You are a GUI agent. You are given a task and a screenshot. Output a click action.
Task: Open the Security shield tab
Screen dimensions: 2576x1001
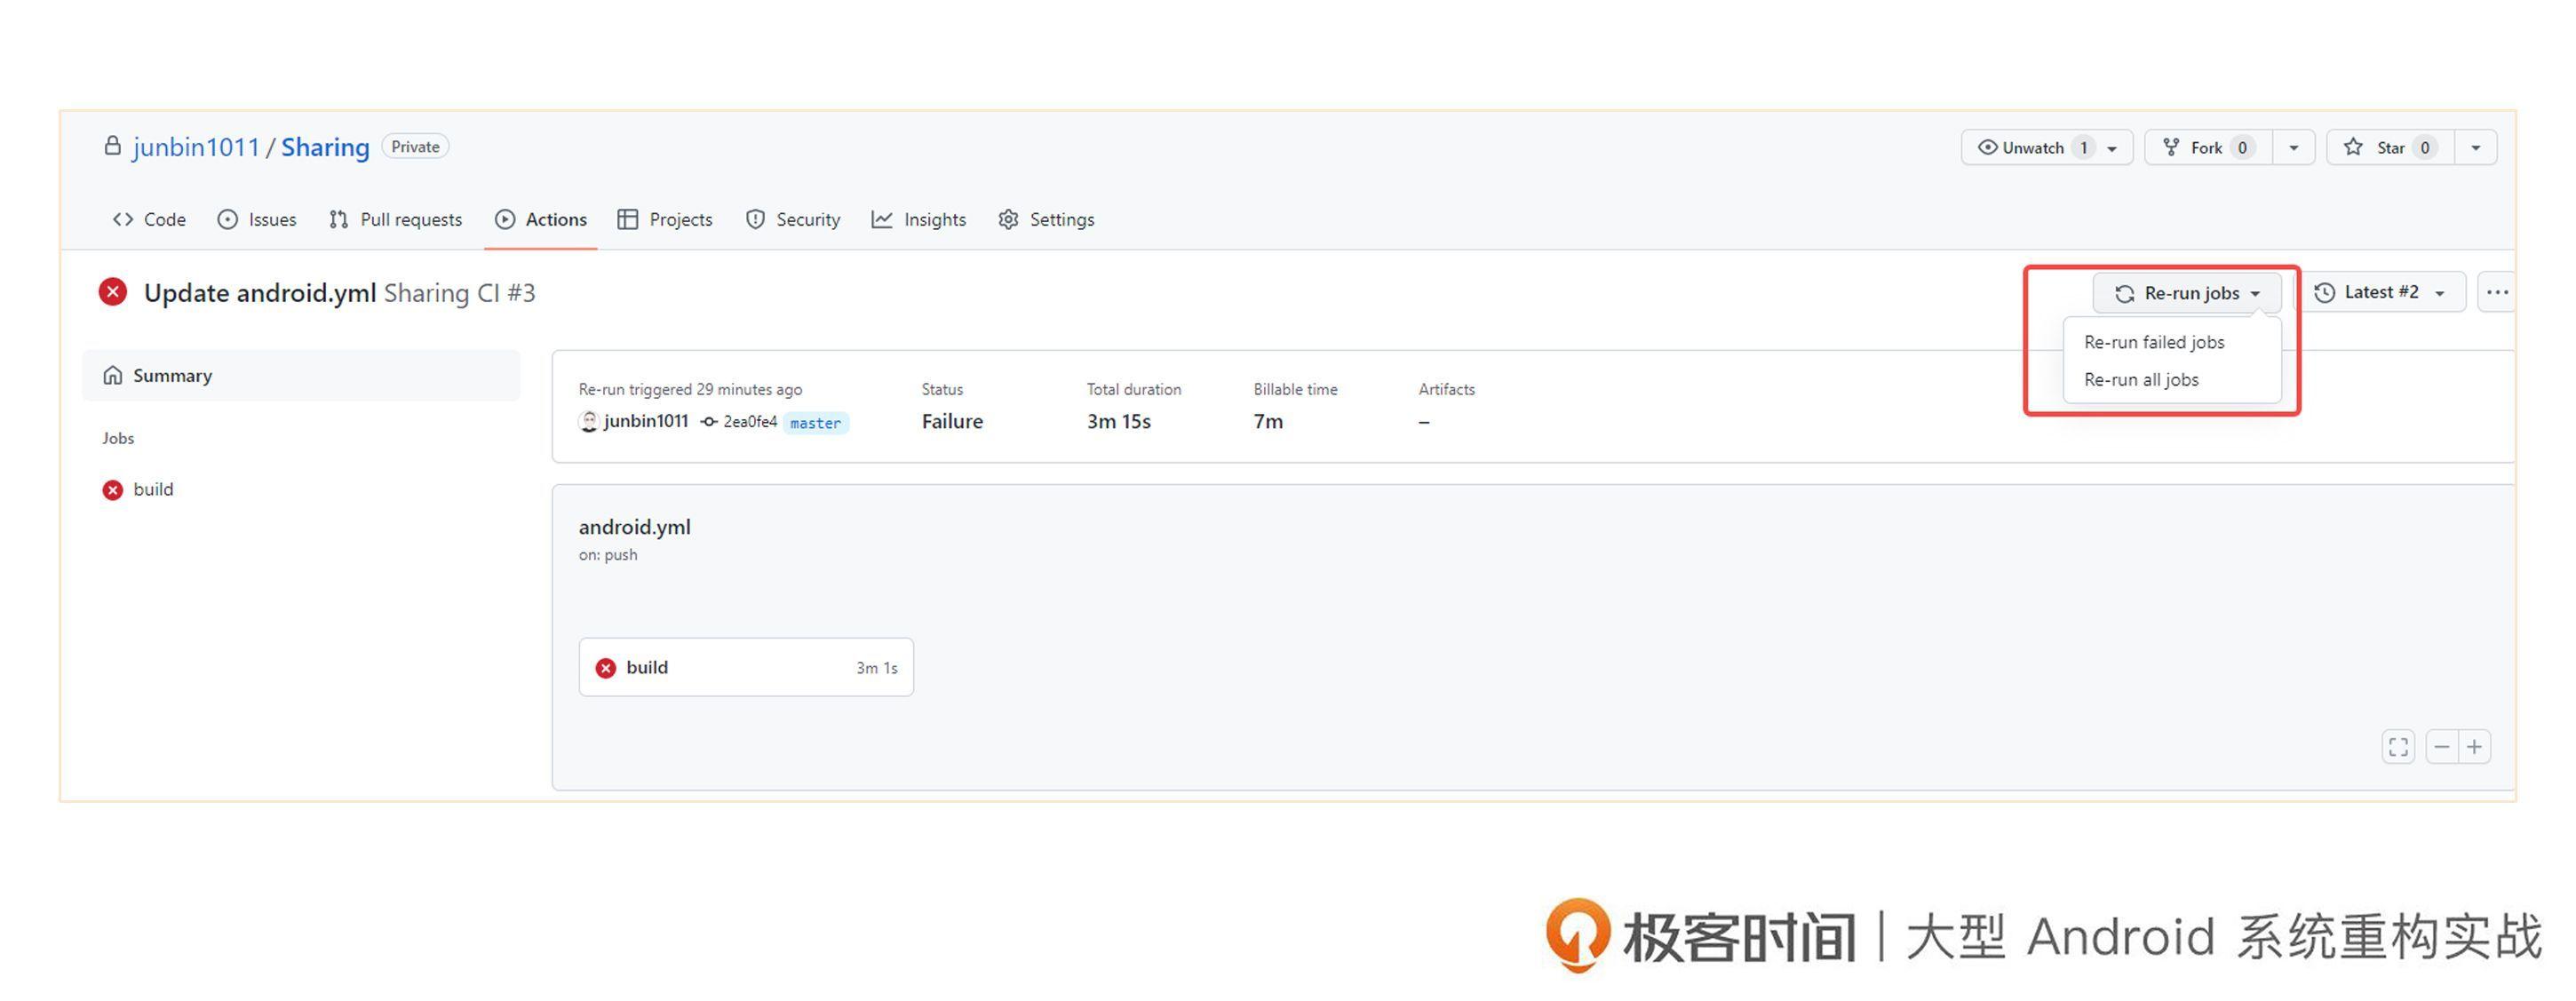coord(793,219)
